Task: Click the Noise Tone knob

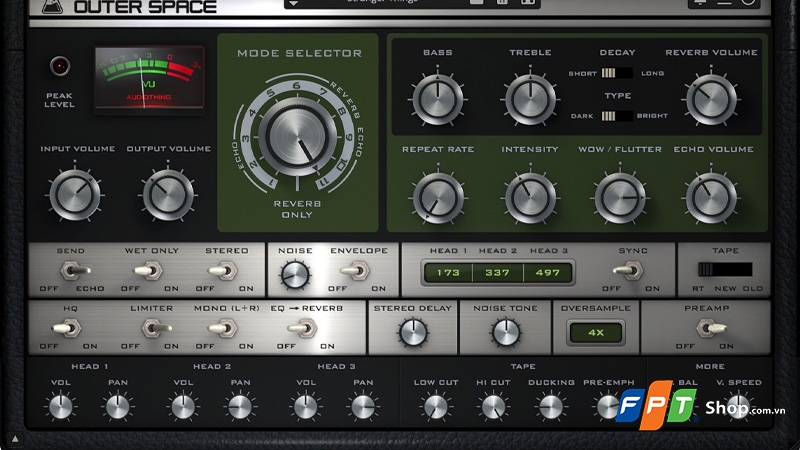Action: point(506,332)
